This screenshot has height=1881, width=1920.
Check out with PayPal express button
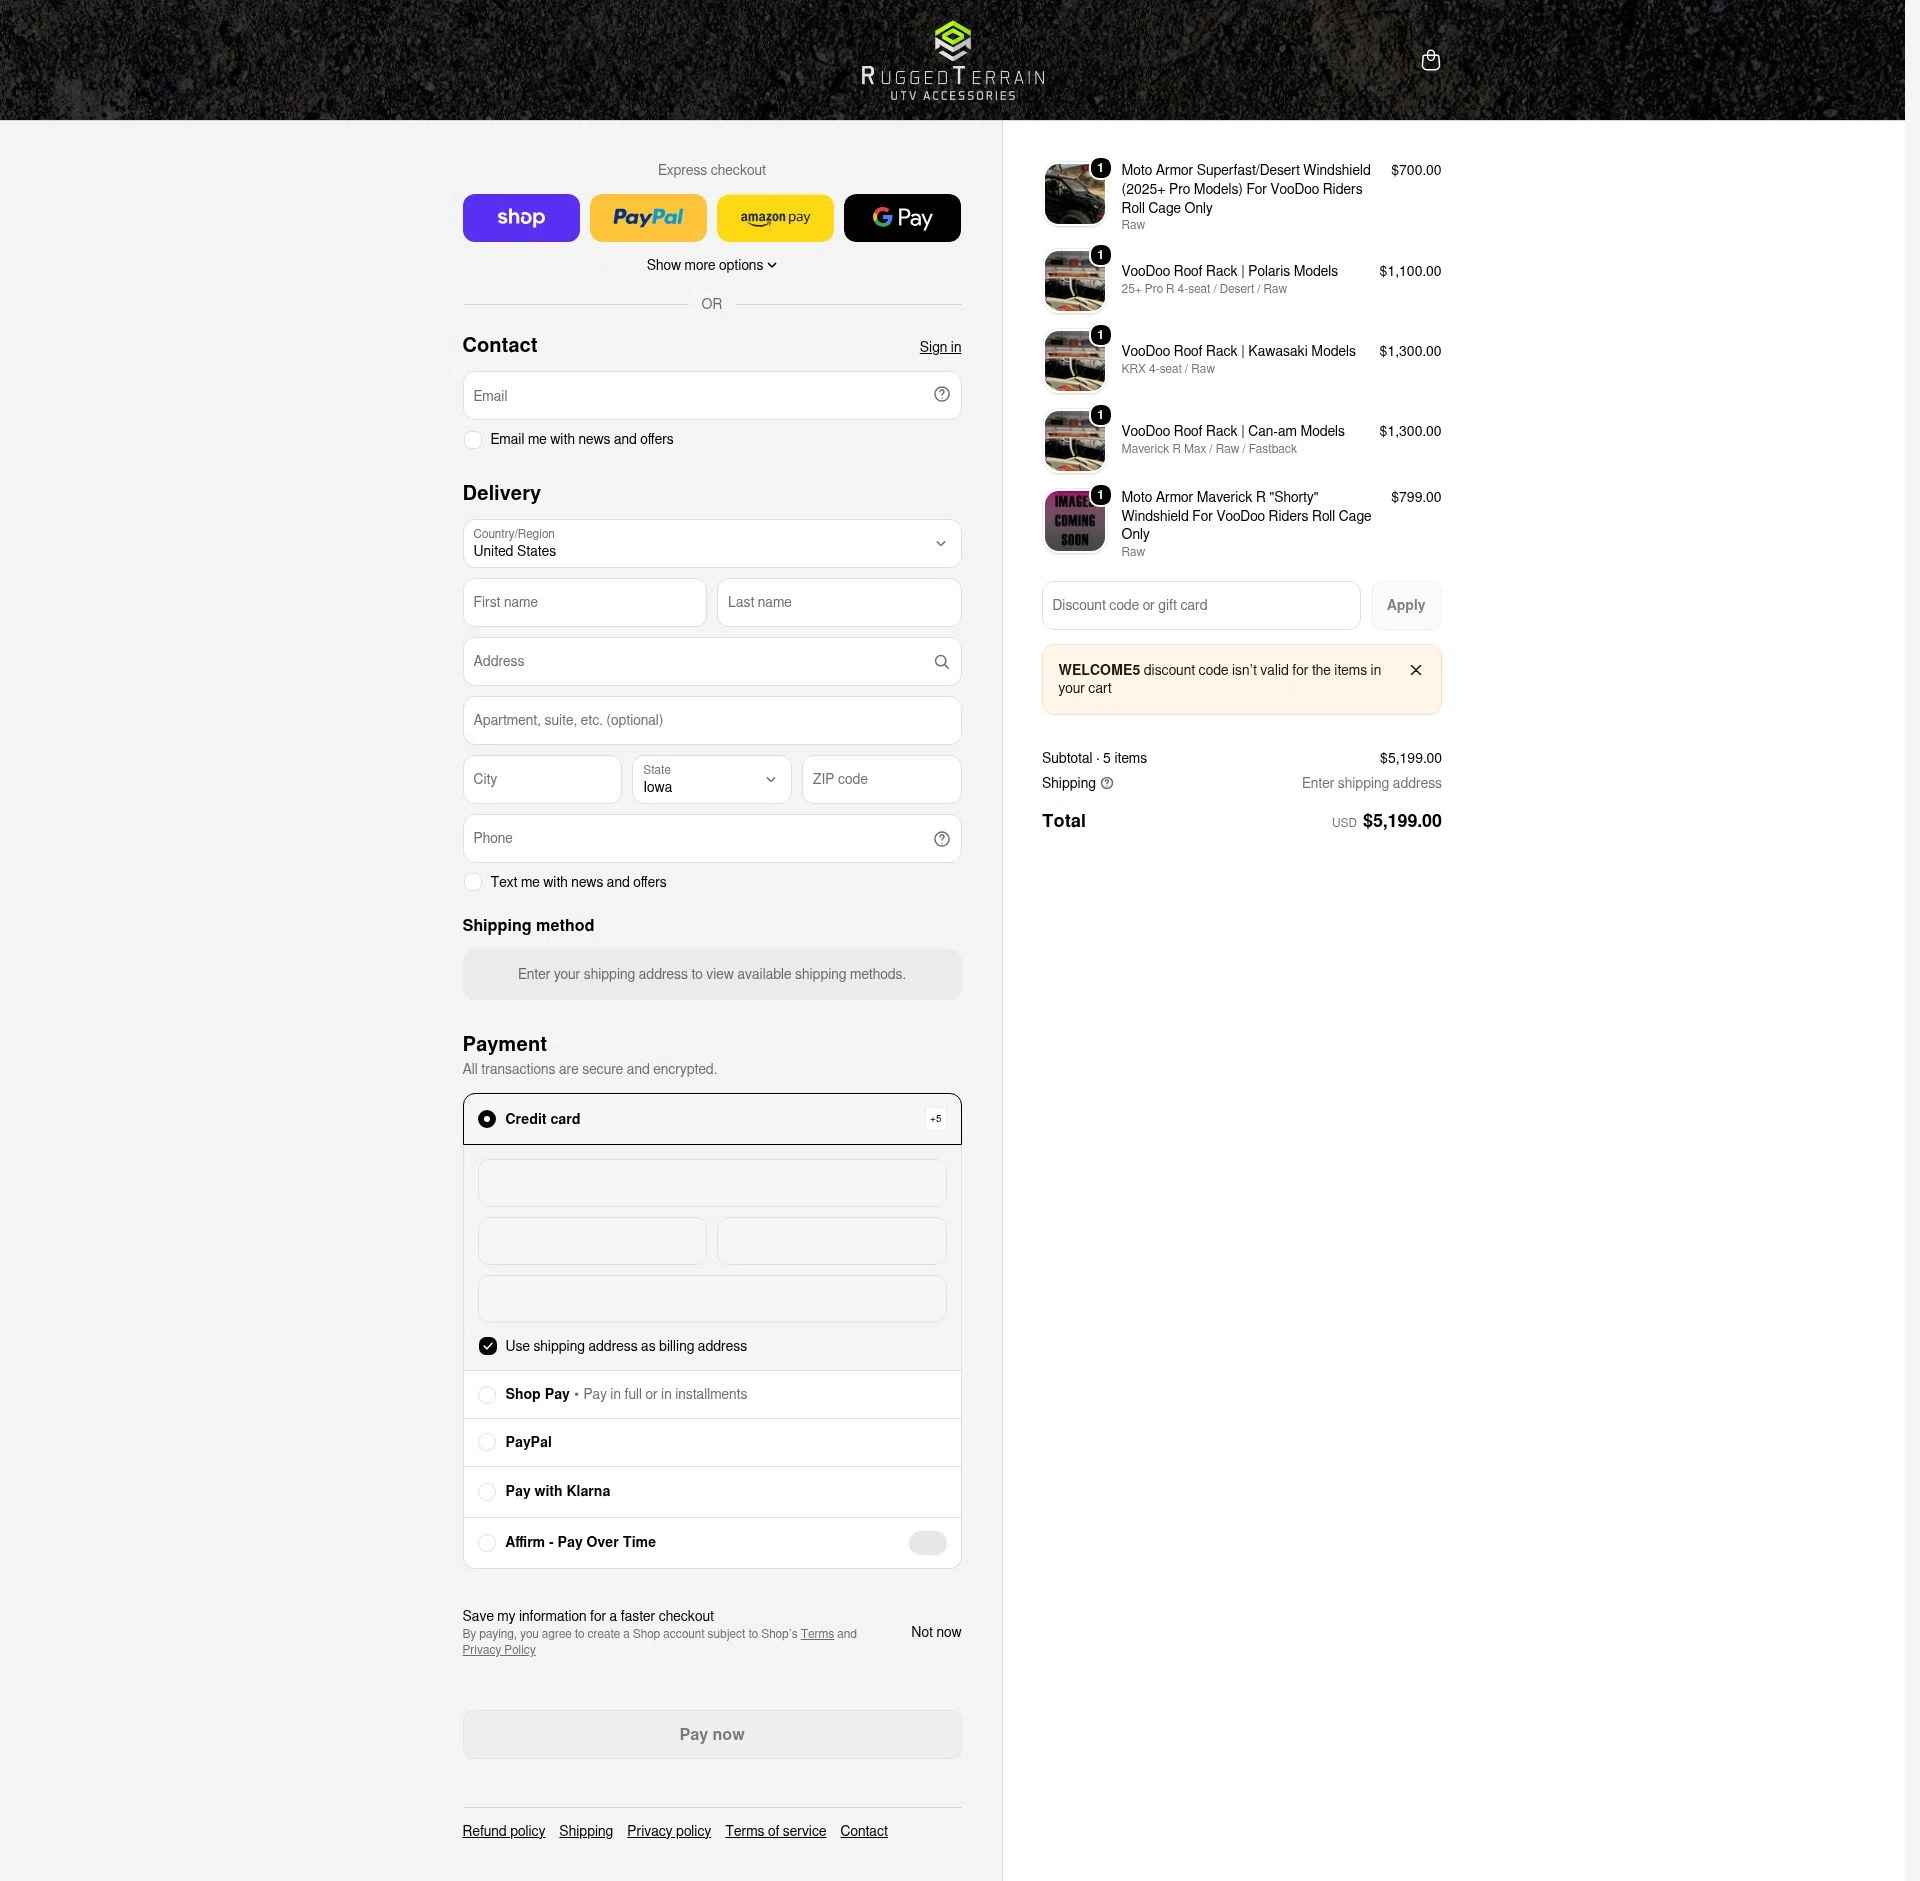pyautogui.click(x=648, y=218)
